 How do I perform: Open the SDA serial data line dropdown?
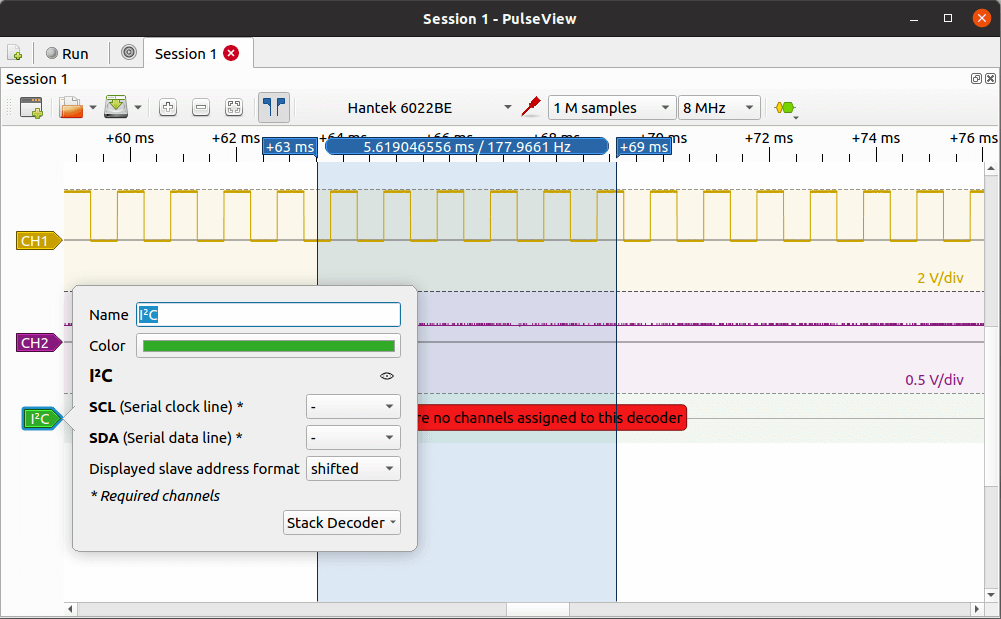tap(352, 437)
